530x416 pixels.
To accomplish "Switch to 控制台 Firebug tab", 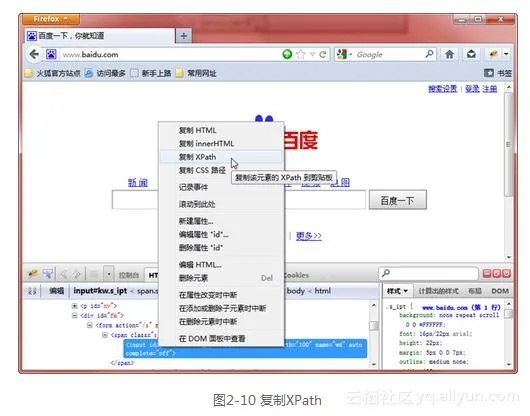I will point(129,275).
